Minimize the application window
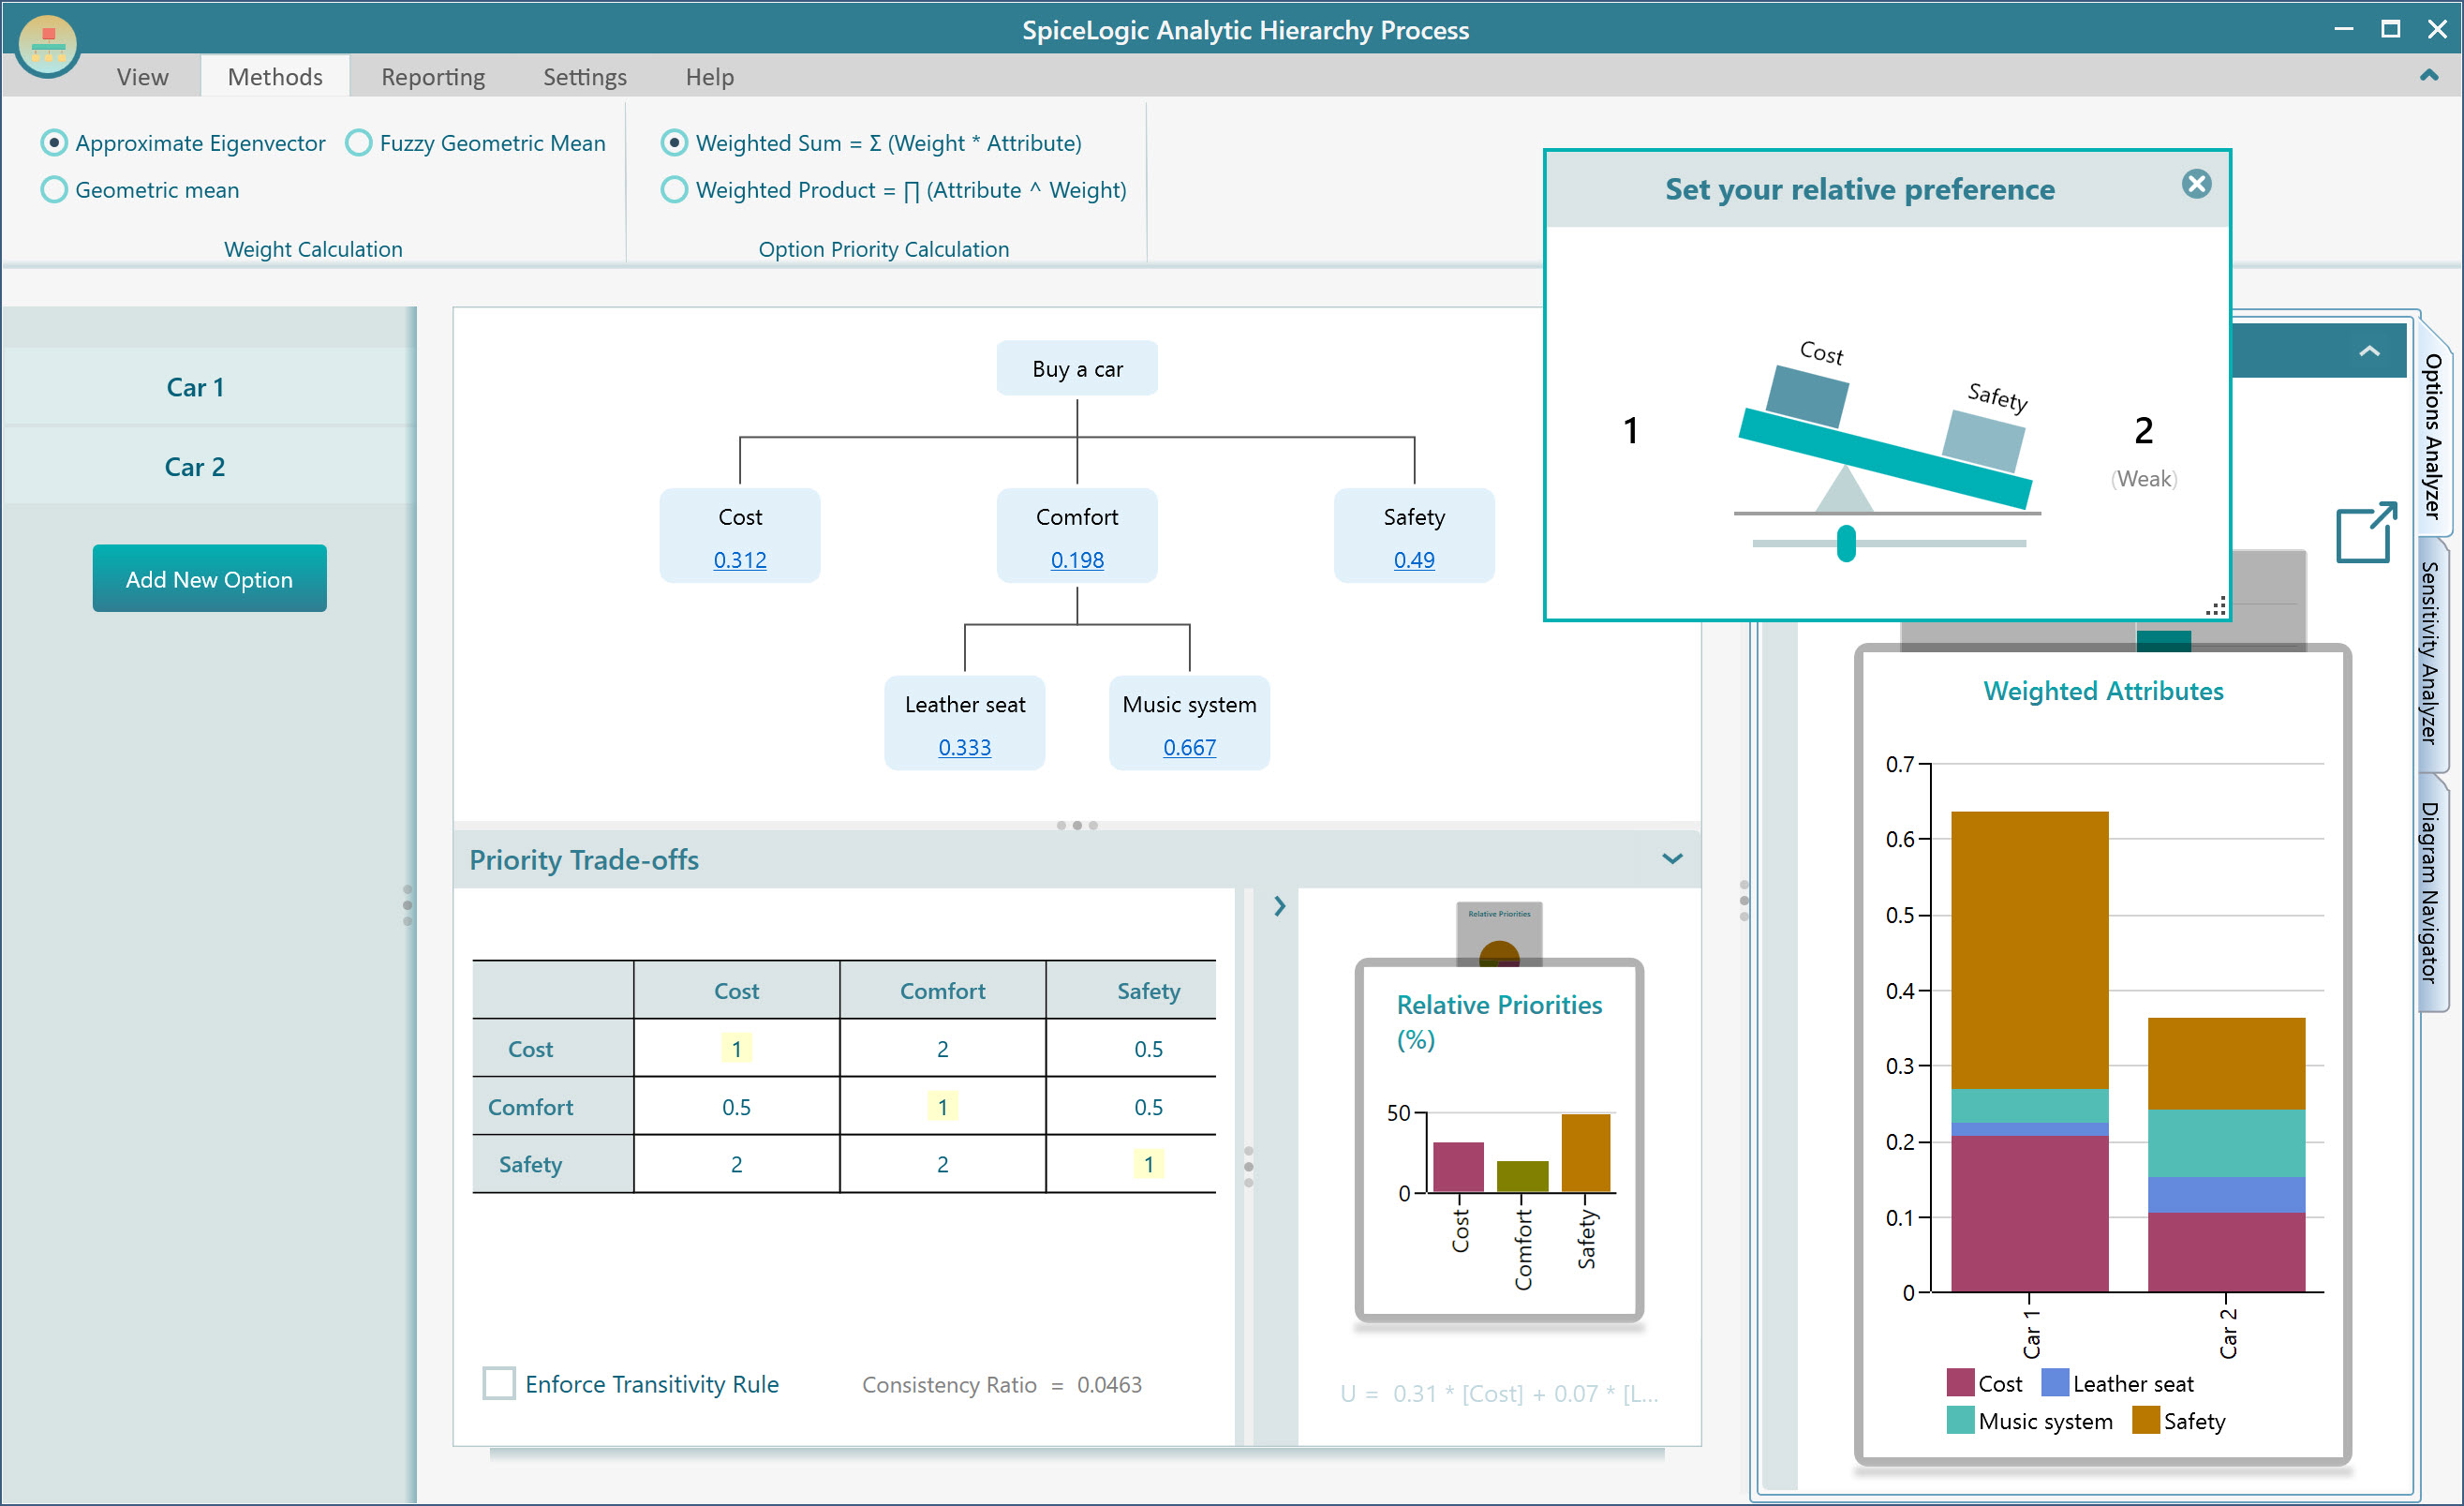Screen dimensions: 2464x1506 (2343, 29)
